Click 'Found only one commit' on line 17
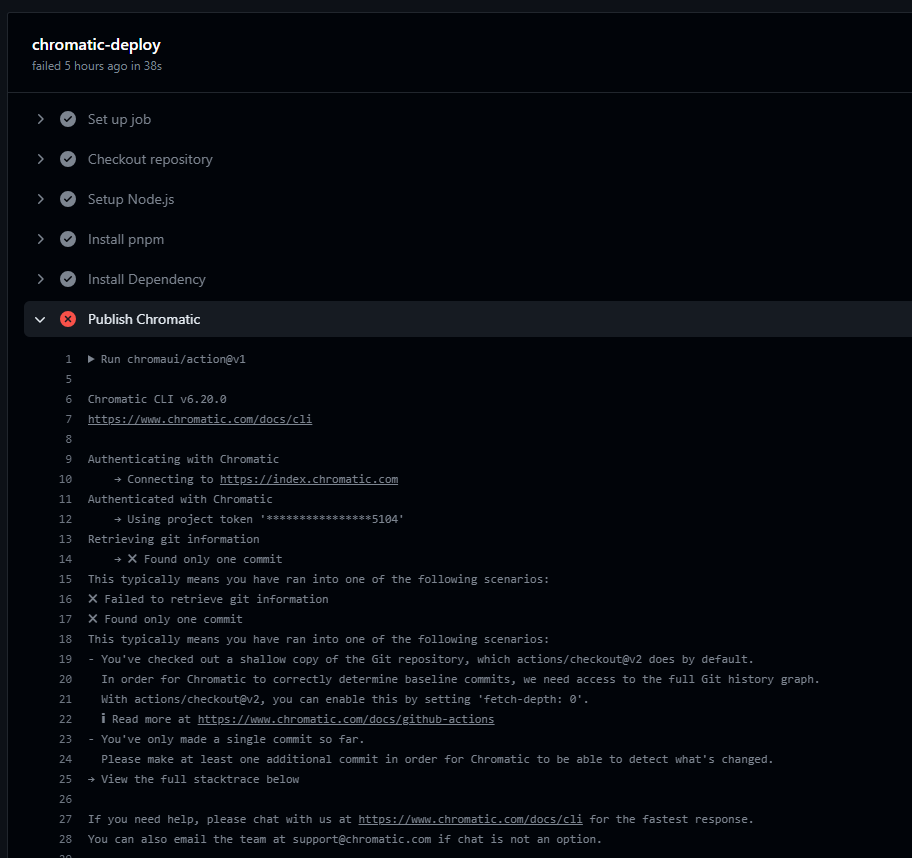Screen dimensions: 912x858 (173, 620)
